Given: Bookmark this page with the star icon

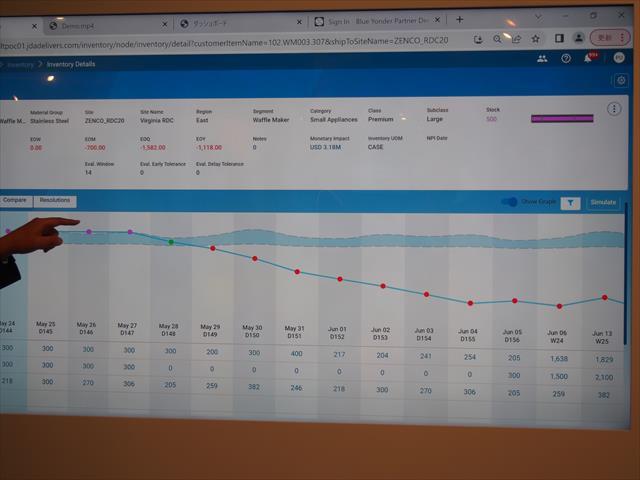Looking at the screenshot, I should [x=536, y=39].
